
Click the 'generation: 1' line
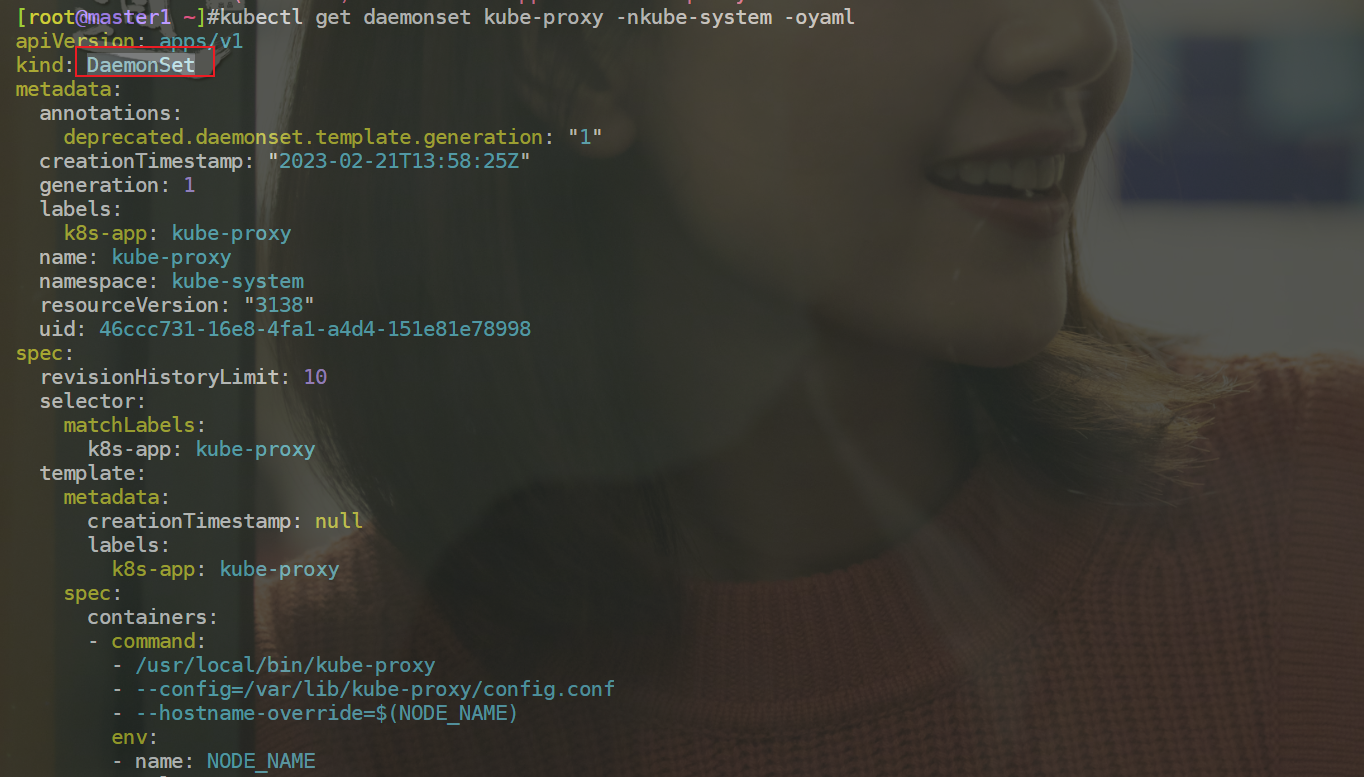(117, 185)
